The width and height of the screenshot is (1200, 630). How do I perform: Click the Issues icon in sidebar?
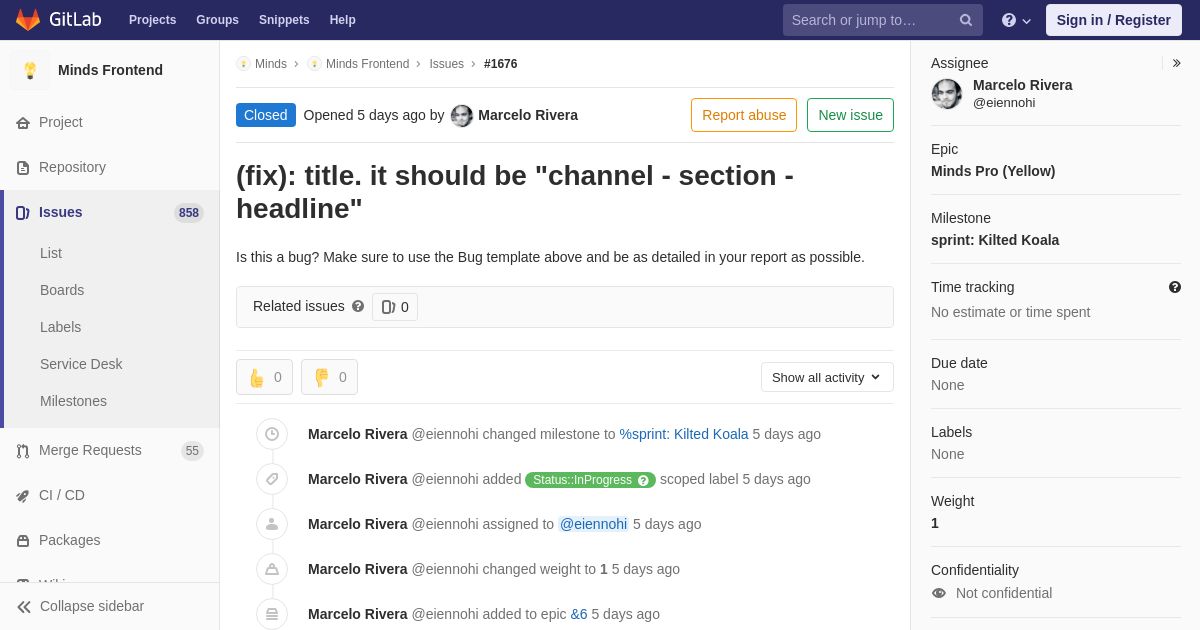(x=23, y=213)
